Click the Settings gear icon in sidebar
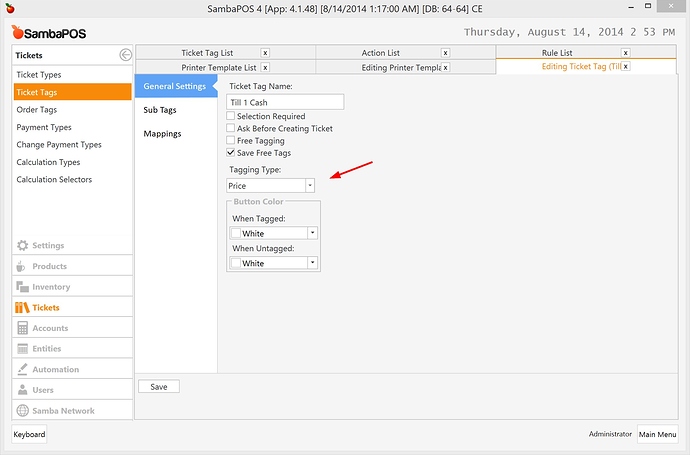Screen dimensions: 690x455 pyautogui.click(x=22, y=246)
